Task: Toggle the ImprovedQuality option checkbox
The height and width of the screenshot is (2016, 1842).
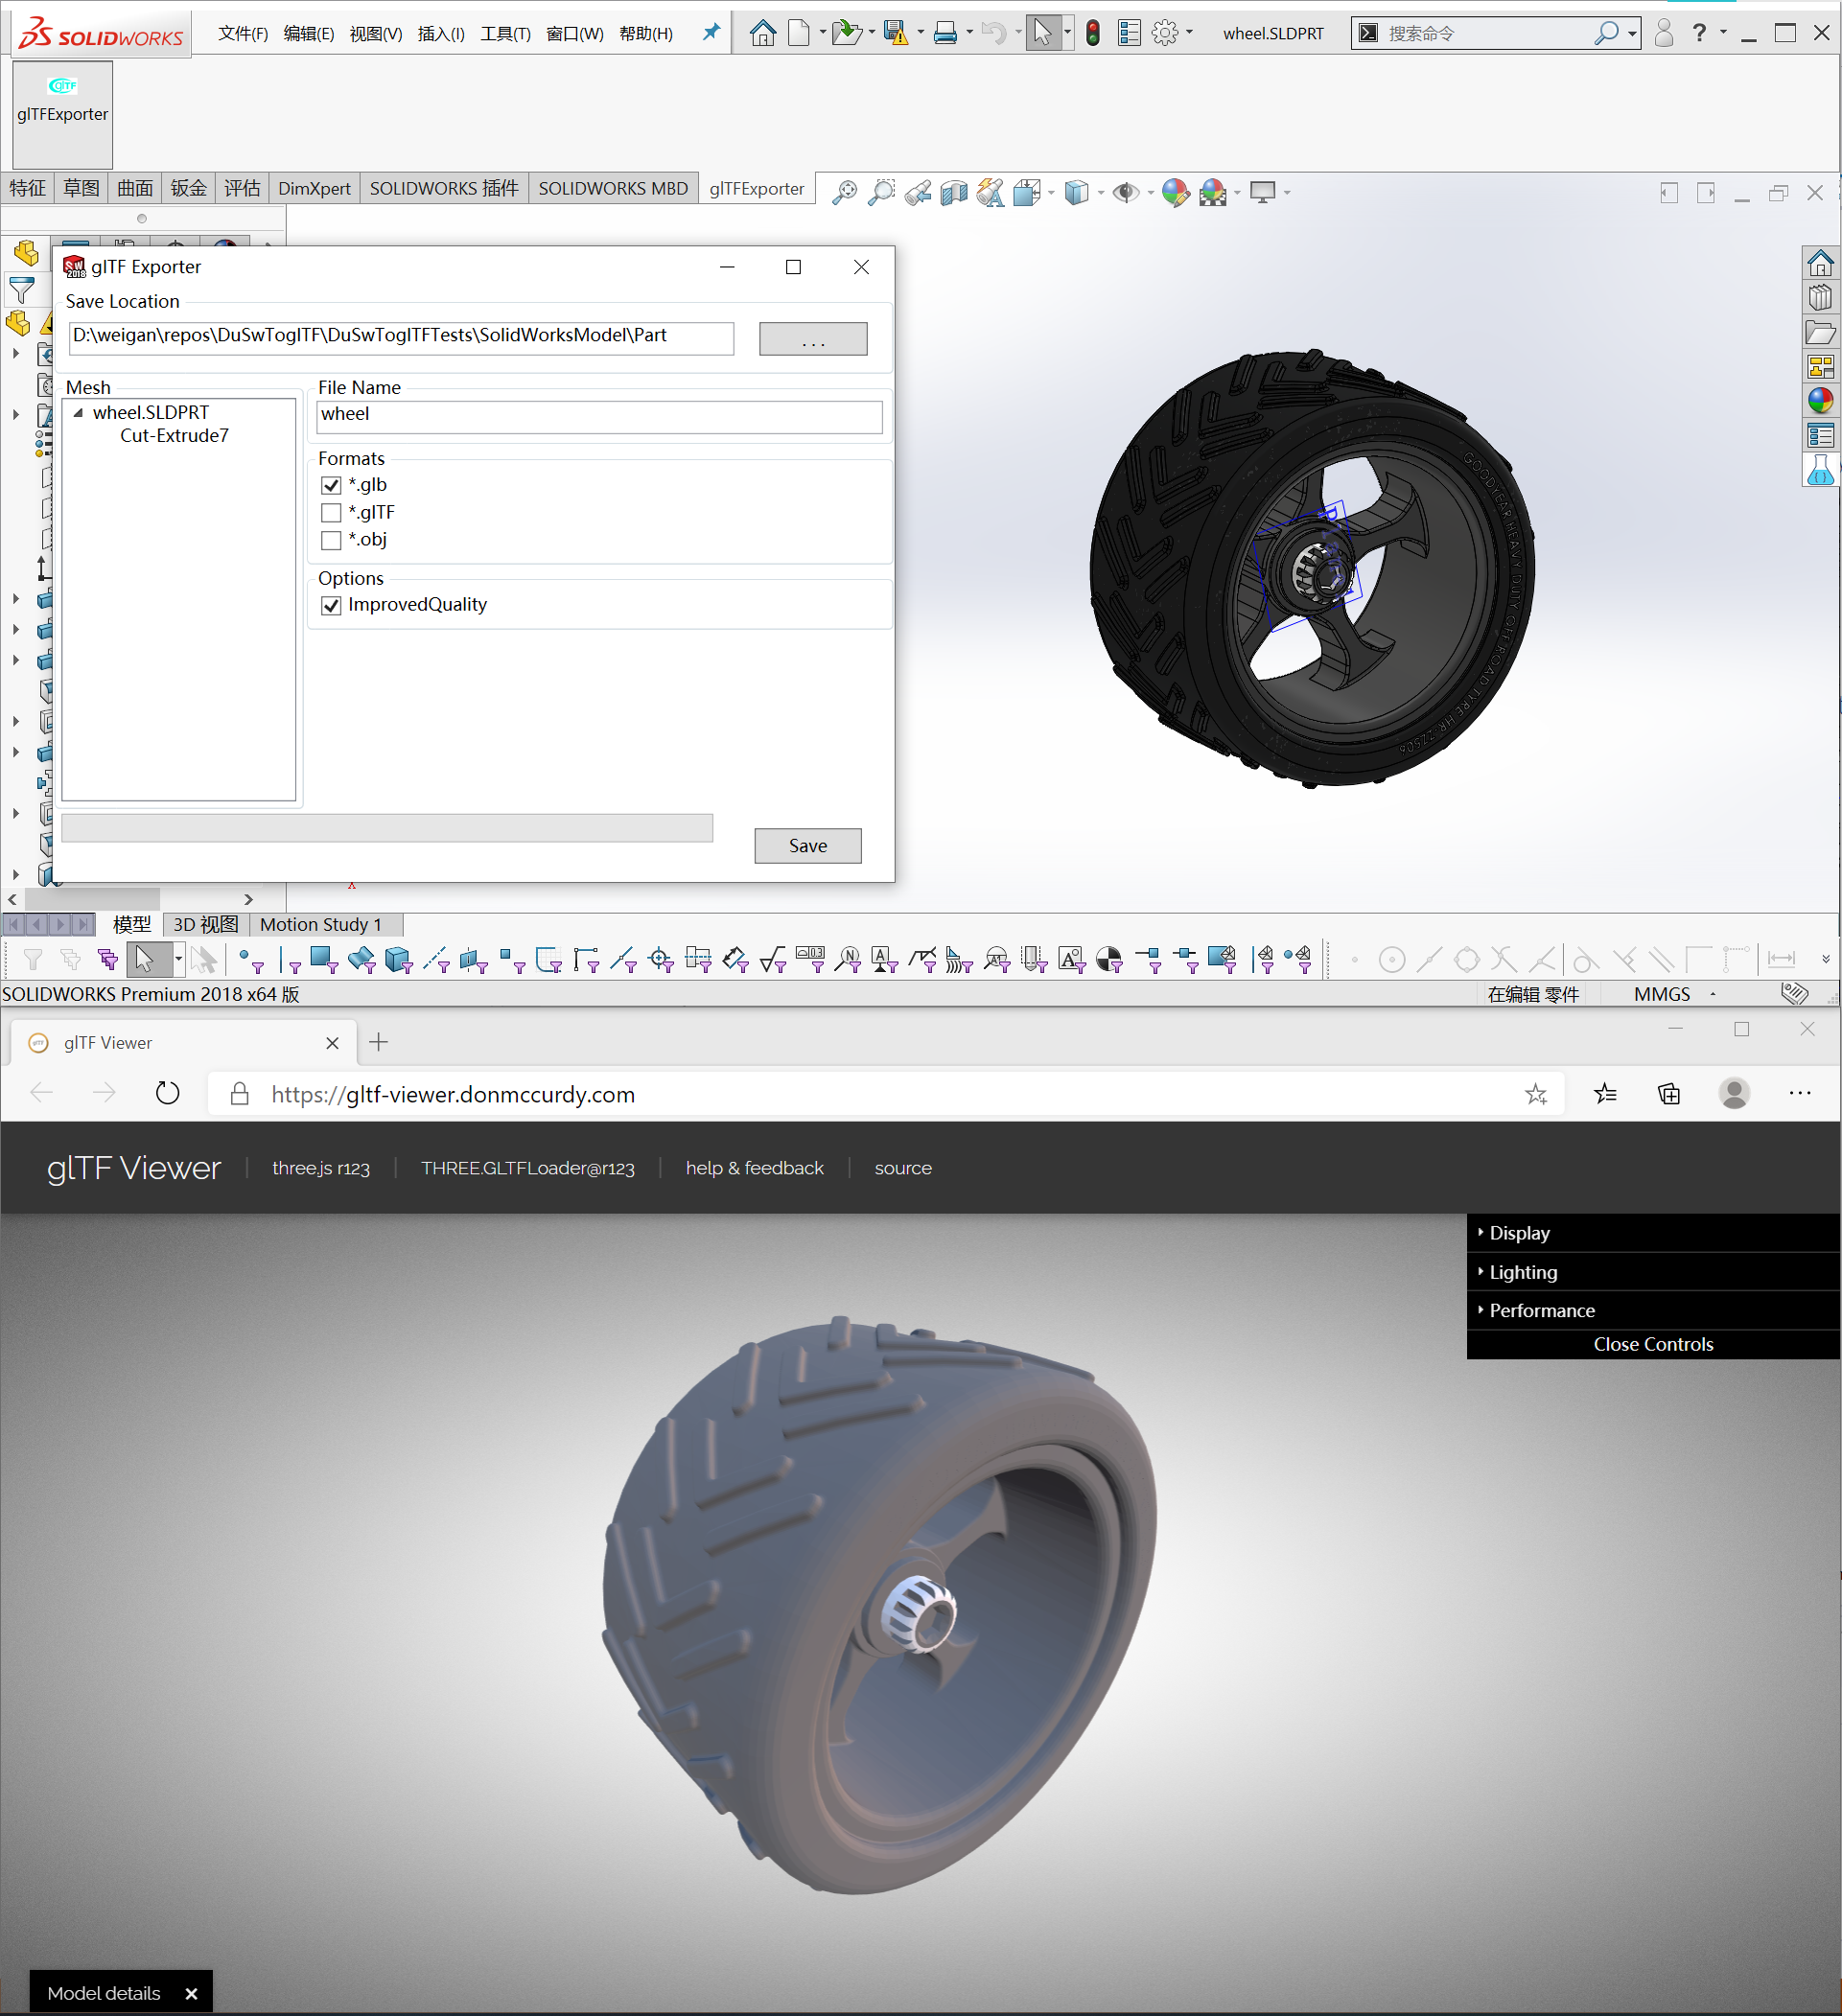Action: click(x=331, y=605)
